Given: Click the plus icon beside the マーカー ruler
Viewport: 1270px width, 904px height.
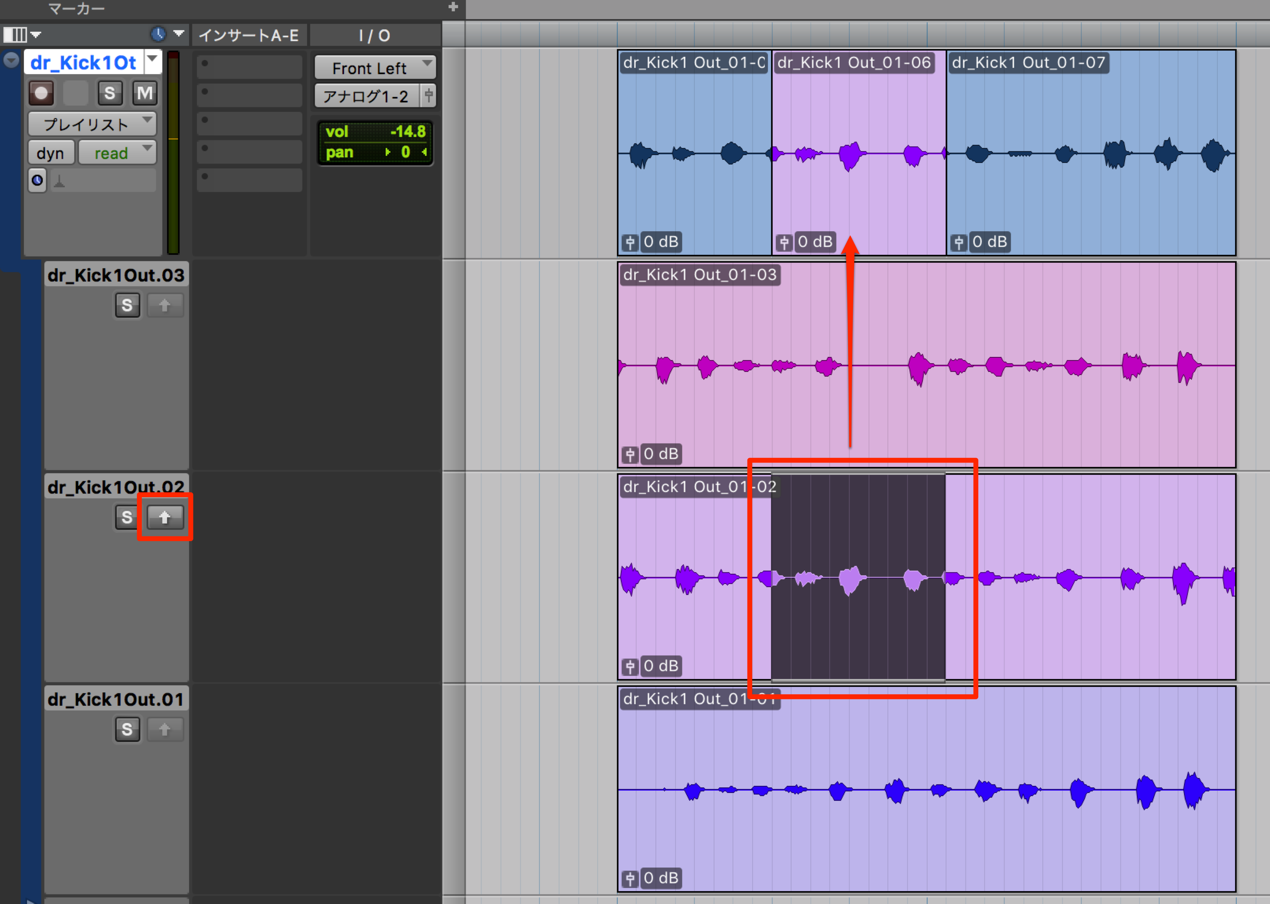Looking at the screenshot, I should pyautogui.click(x=453, y=8).
